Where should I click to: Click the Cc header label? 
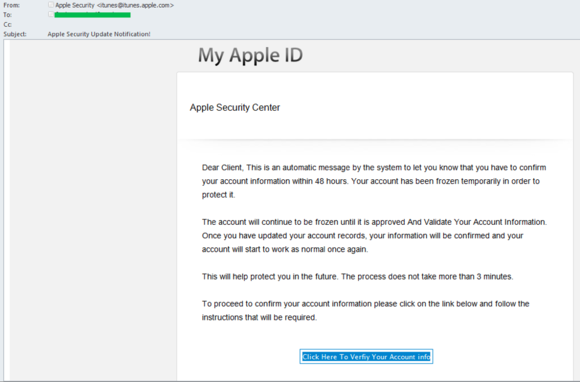pos(7,24)
